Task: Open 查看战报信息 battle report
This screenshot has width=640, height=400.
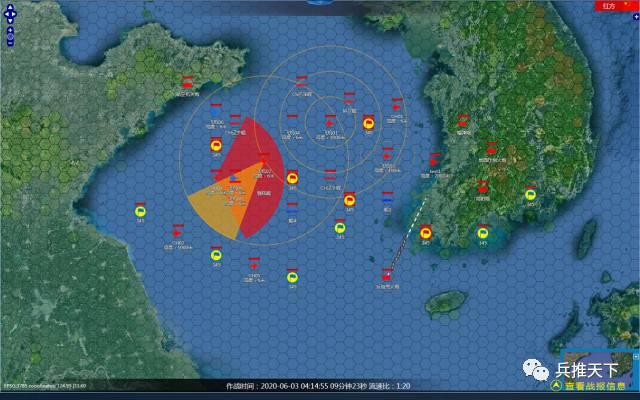Action: [589, 386]
